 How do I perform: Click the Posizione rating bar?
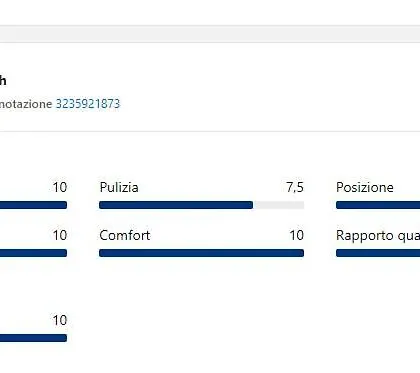[x=378, y=205]
